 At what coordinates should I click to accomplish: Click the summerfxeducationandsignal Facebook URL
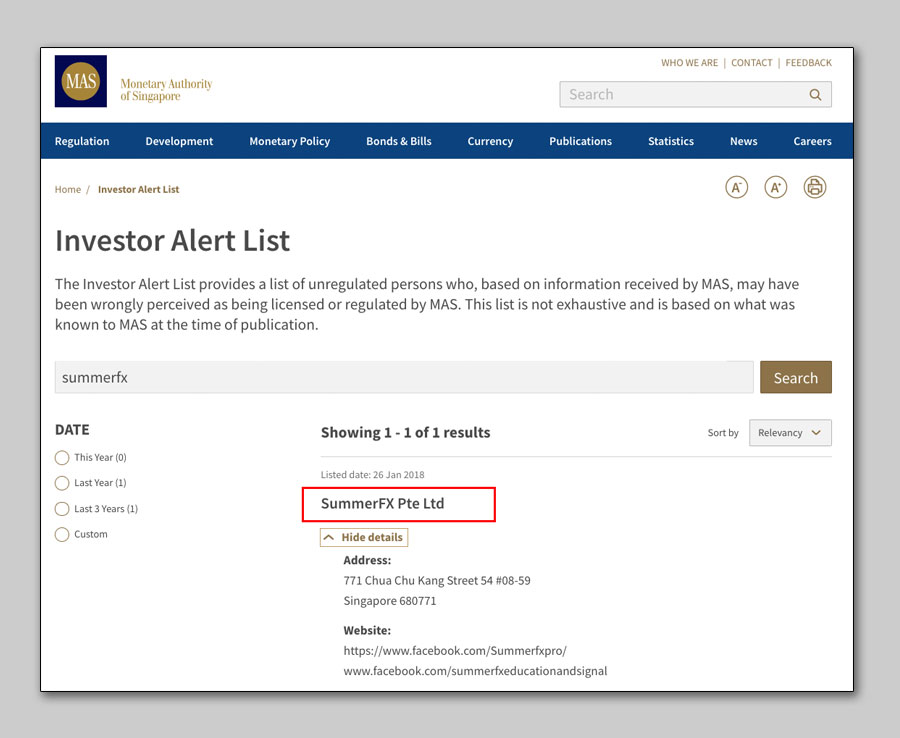475,671
